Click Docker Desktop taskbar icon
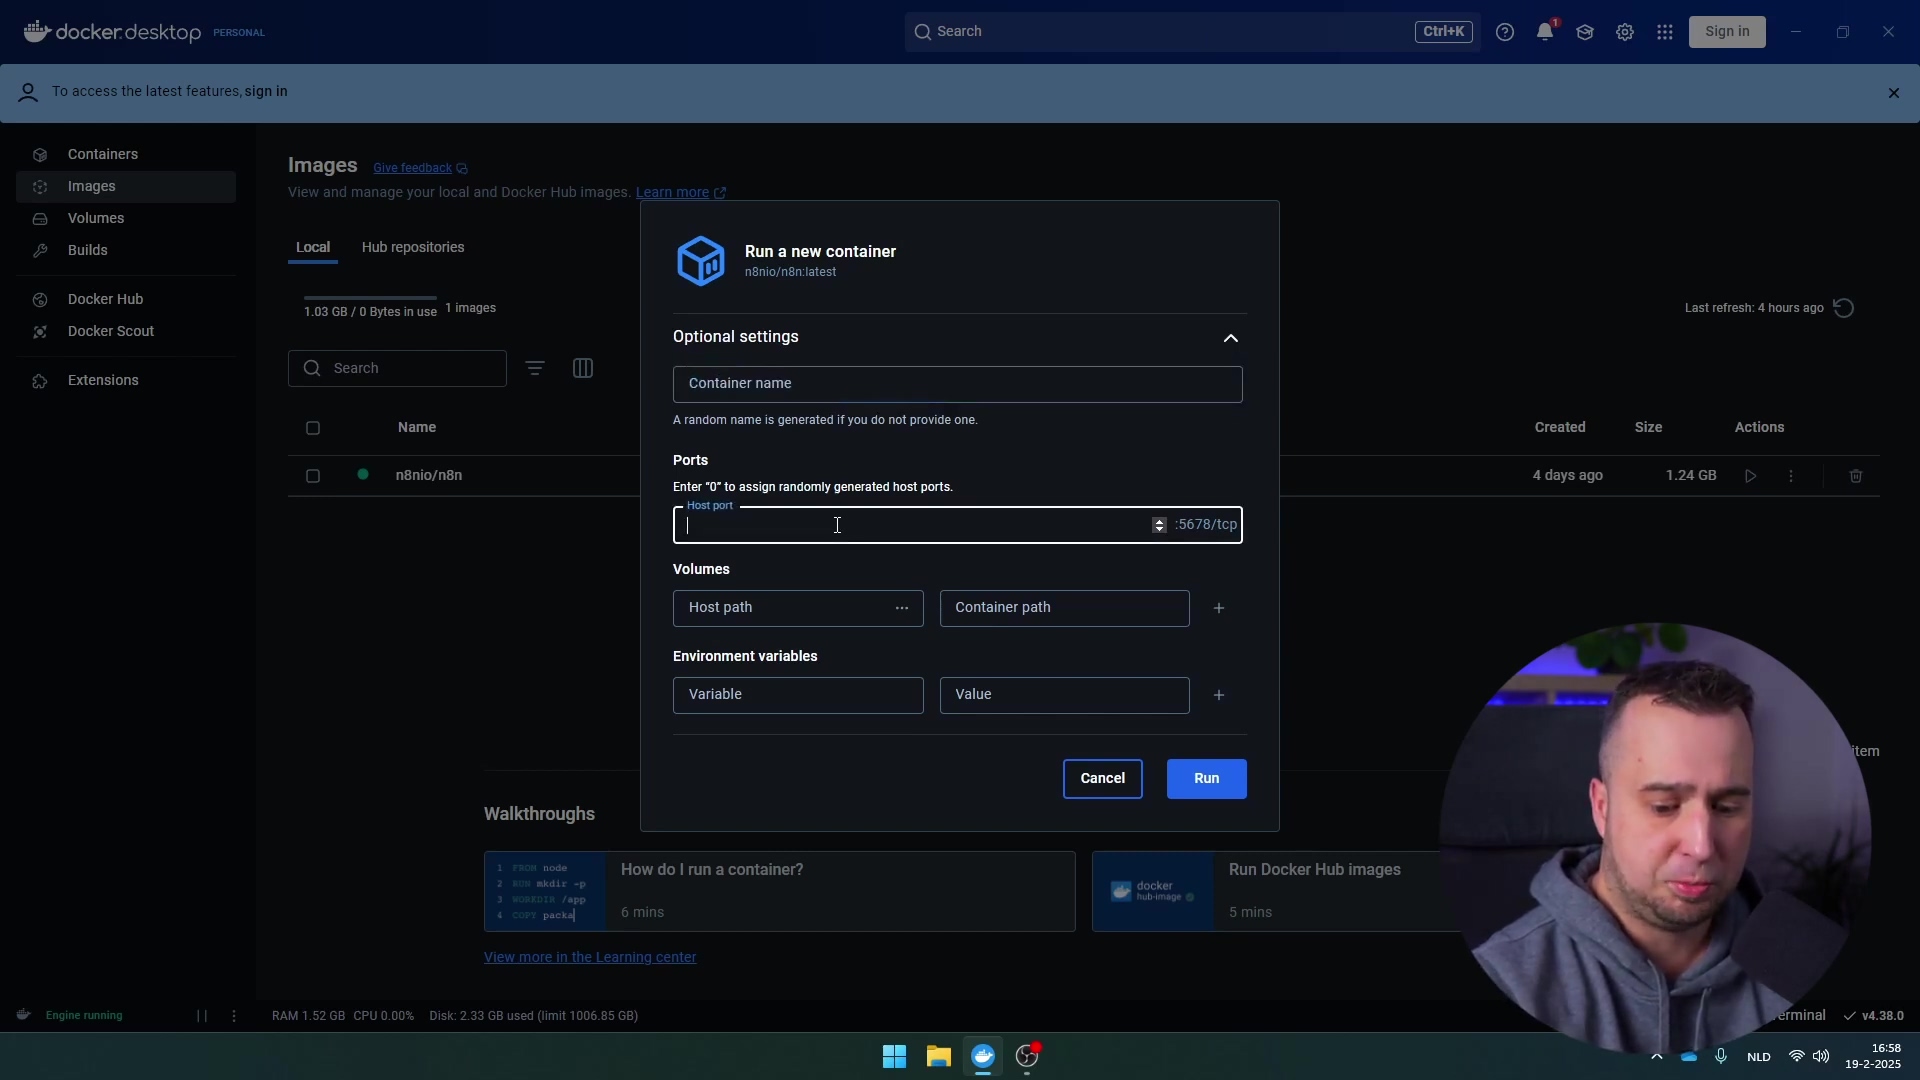The height and width of the screenshot is (1080, 1920). (x=983, y=1057)
